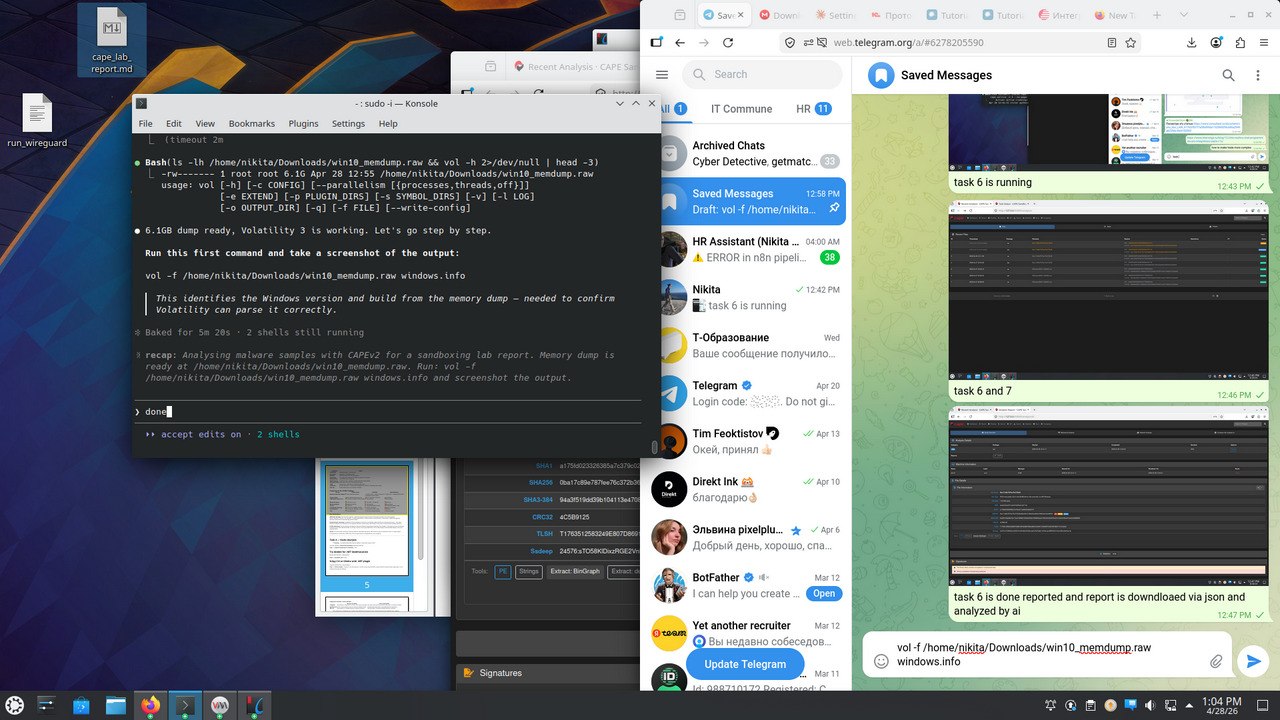Click the Open button for BotFather
This screenshot has width=1280, height=720.
tap(824, 593)
